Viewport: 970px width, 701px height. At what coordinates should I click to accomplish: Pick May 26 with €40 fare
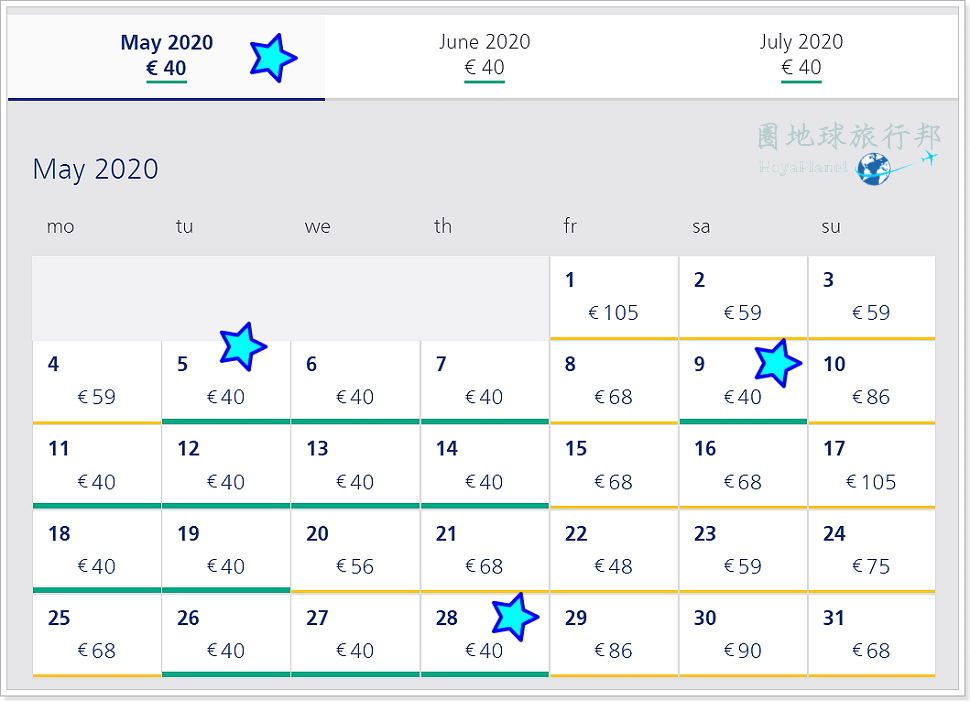226,635
